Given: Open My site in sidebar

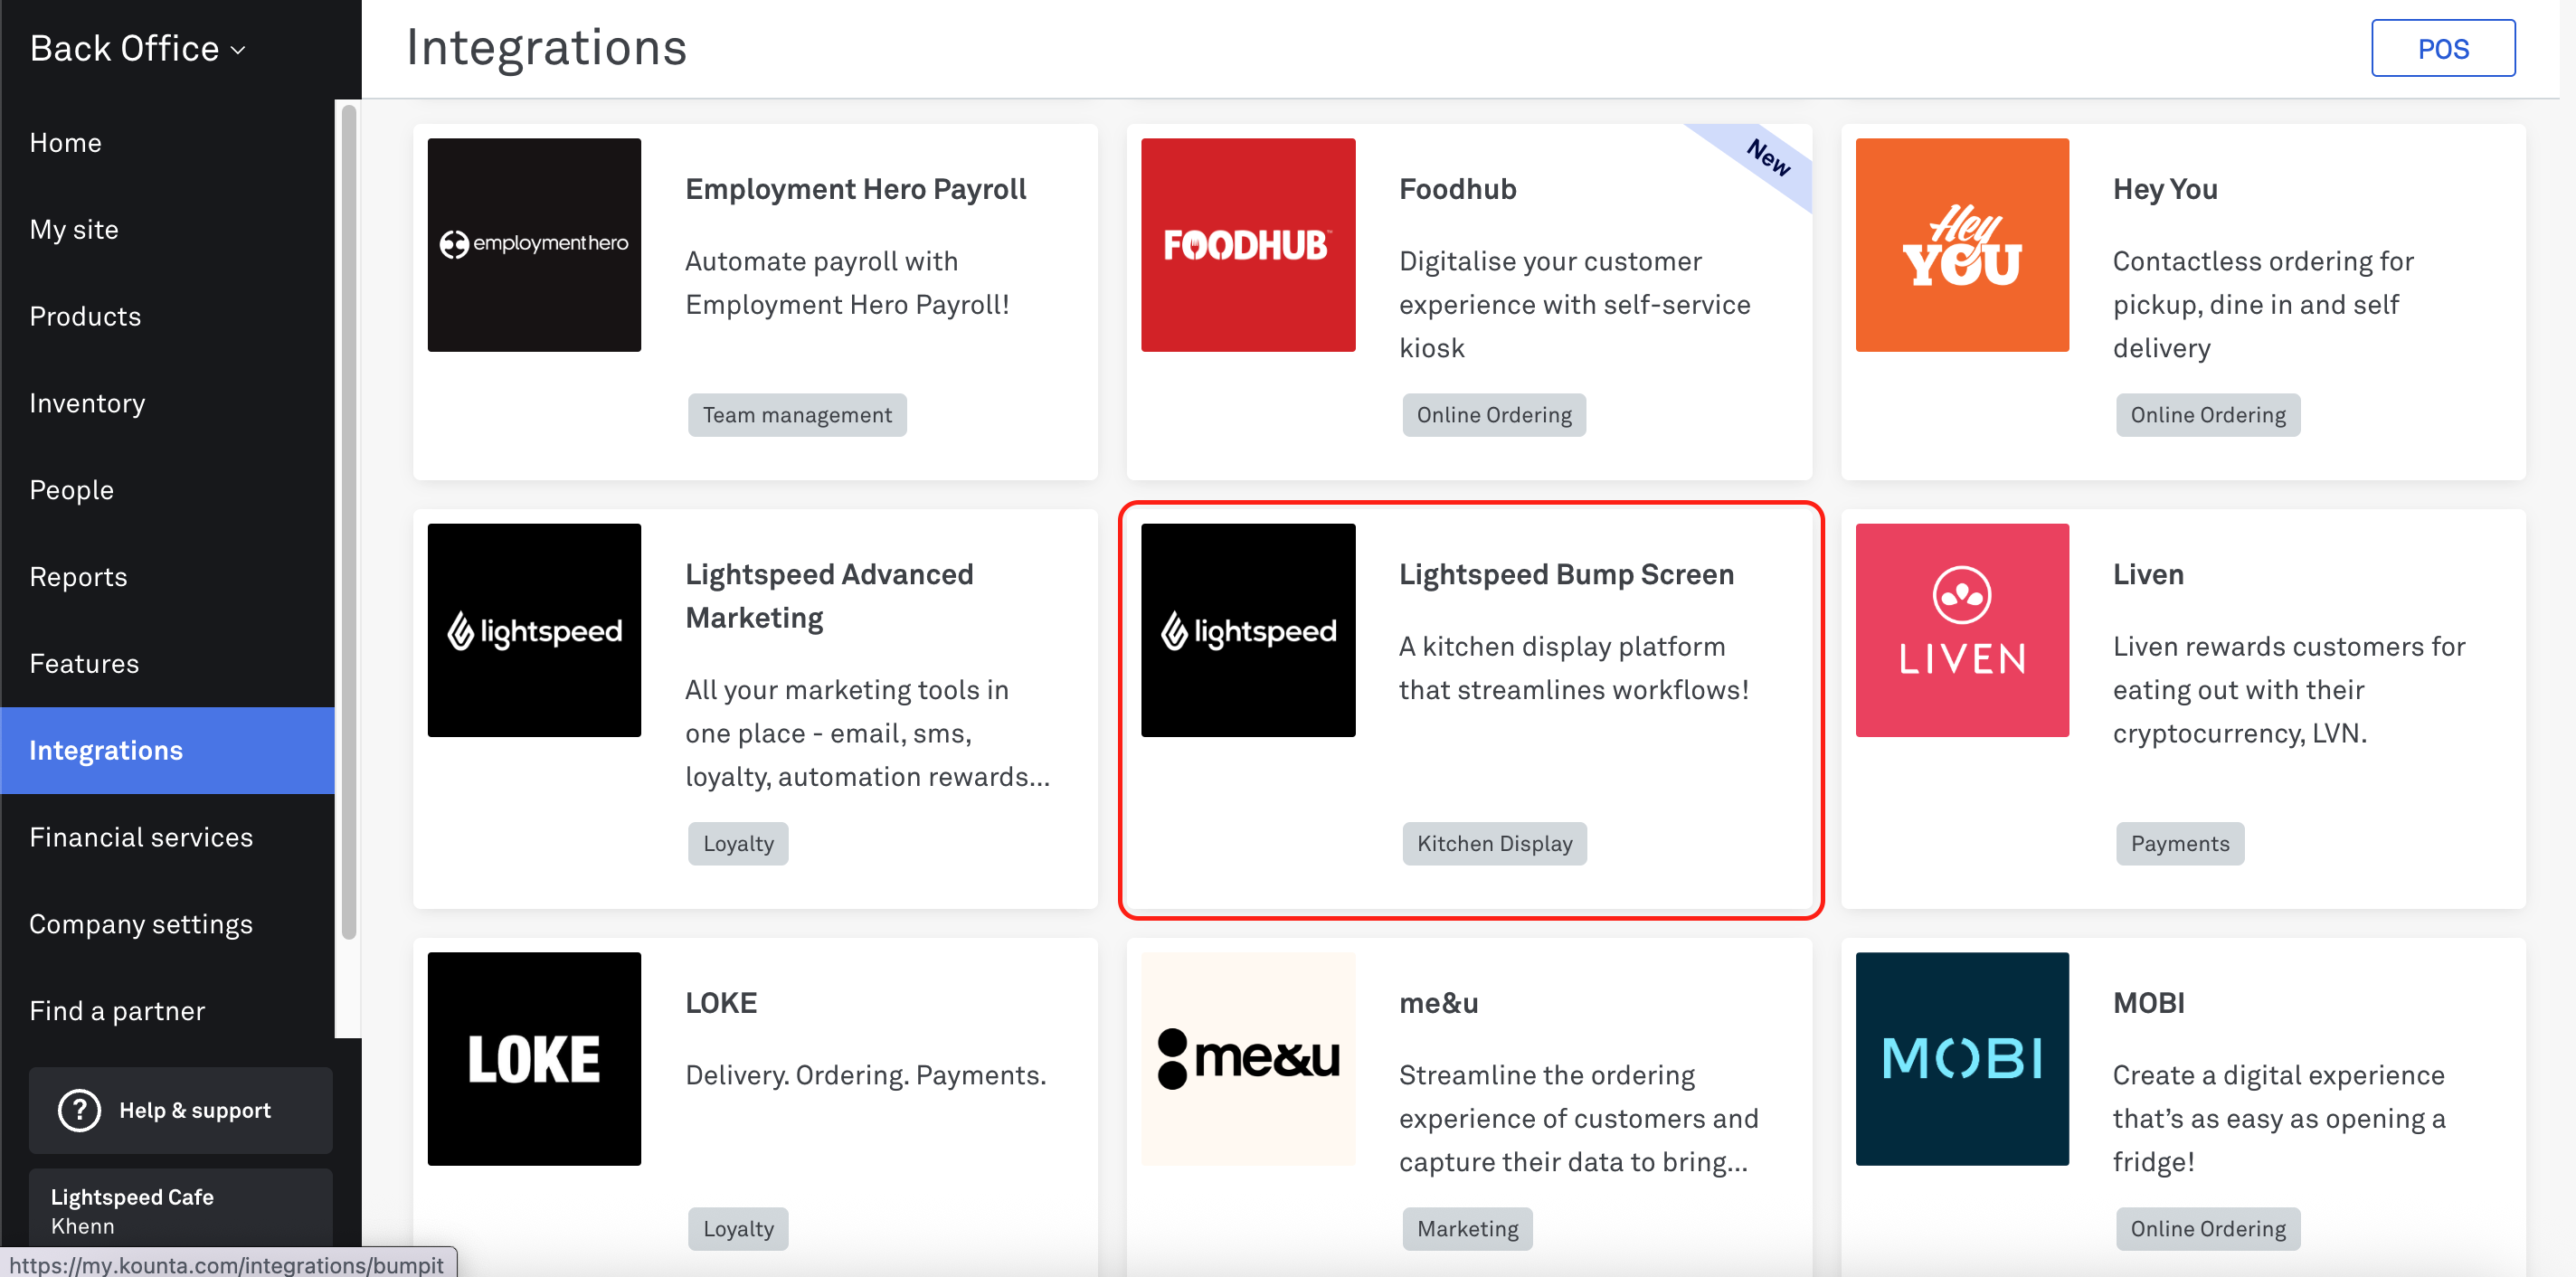Looking at the screenshot, I should [167, 230].
